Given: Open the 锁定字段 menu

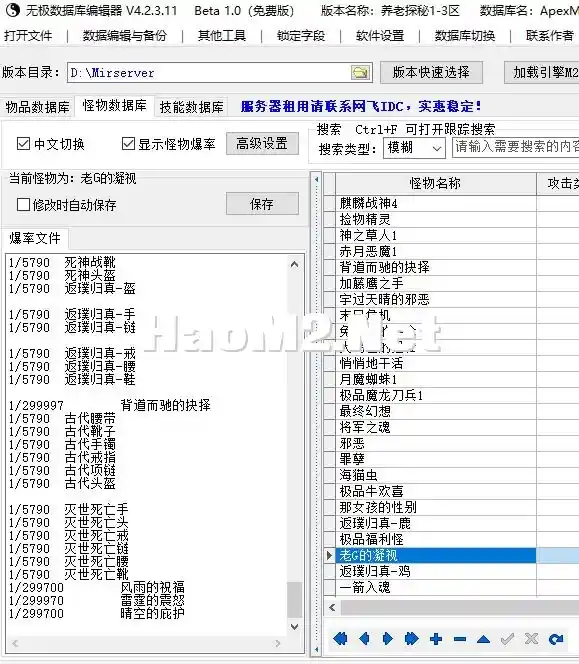Looking at the screenshot, I should (301, 36).
